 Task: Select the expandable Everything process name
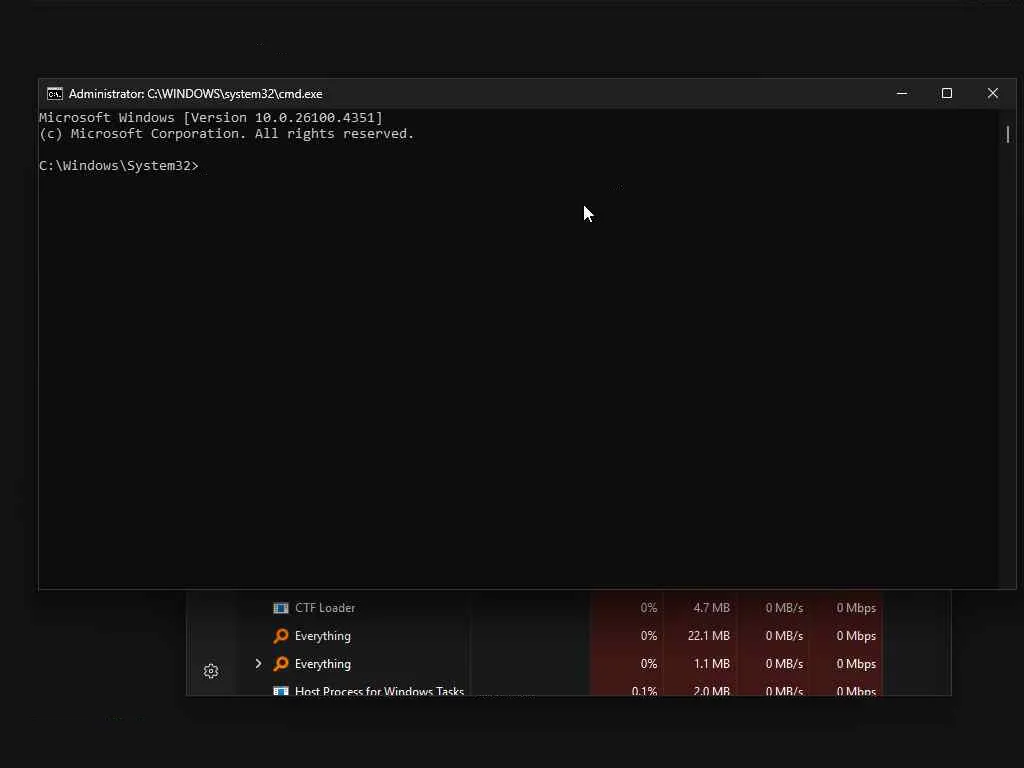(323, 664)
